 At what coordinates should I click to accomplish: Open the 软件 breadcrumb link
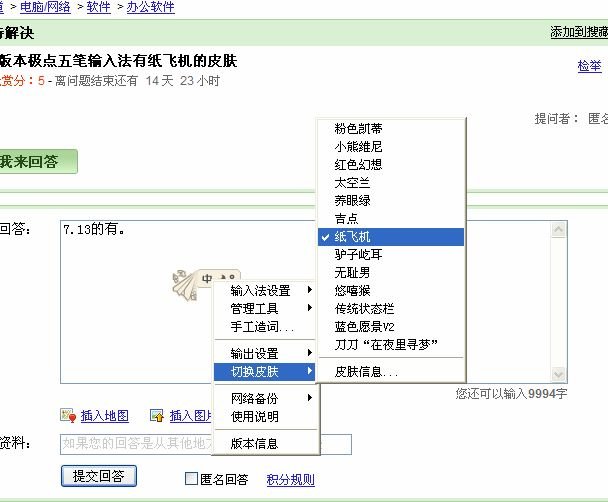tap(98, 7)
